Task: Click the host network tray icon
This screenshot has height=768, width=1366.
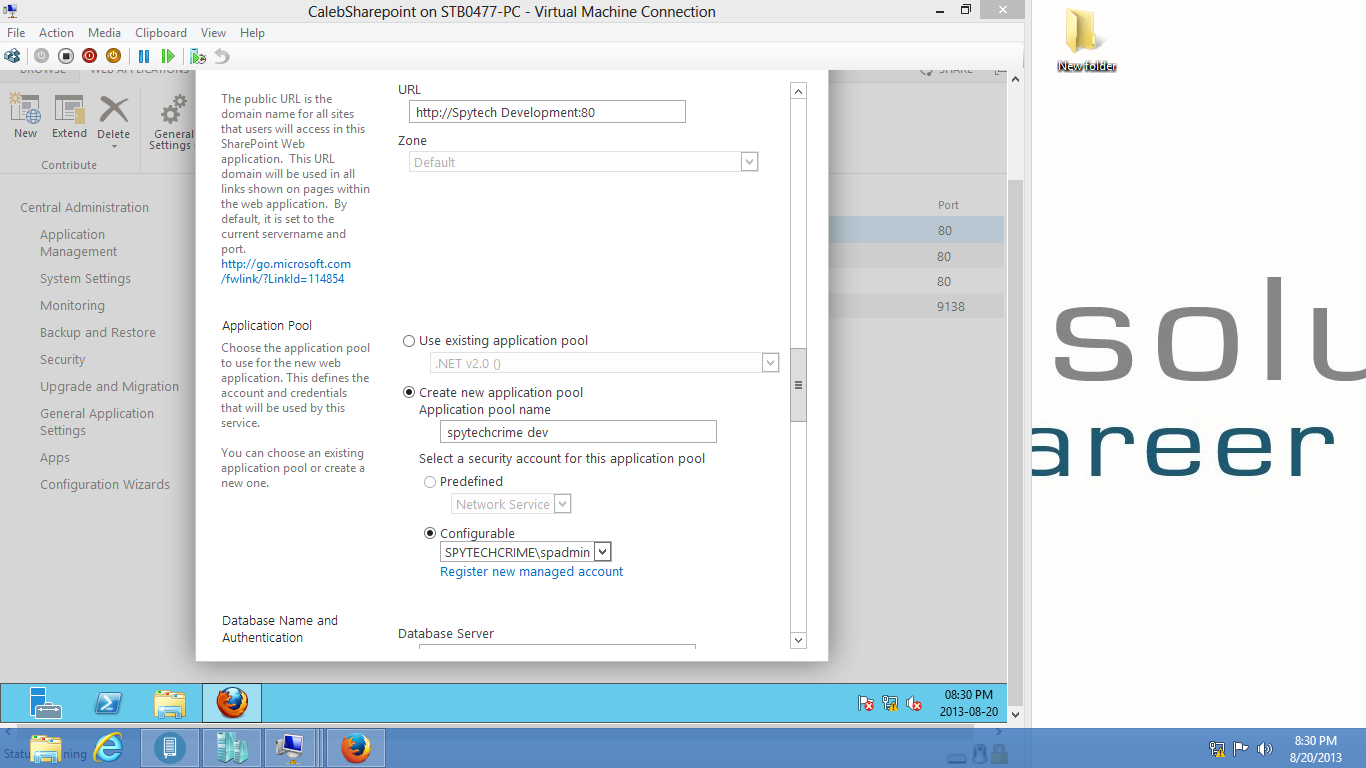Action: [x=1217, y=748]
